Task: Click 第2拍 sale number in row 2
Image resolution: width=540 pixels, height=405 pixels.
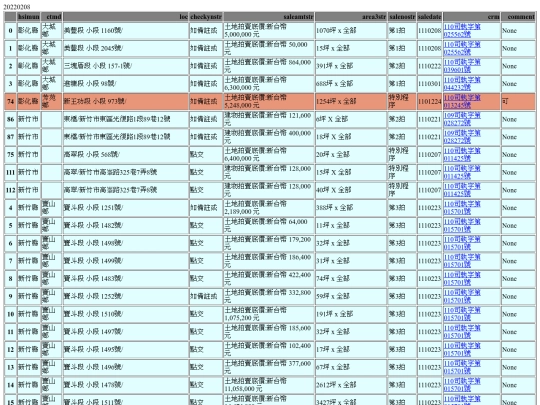Action: pos(402,66)
